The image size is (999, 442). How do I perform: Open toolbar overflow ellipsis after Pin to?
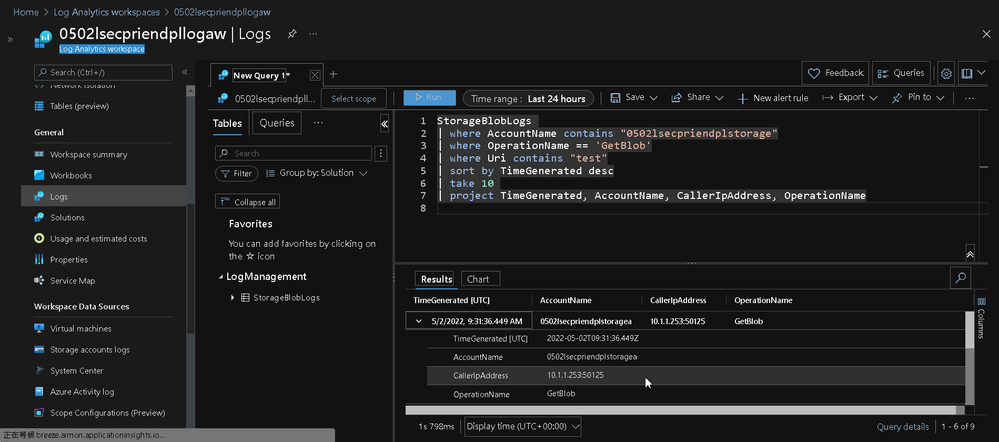970,98
